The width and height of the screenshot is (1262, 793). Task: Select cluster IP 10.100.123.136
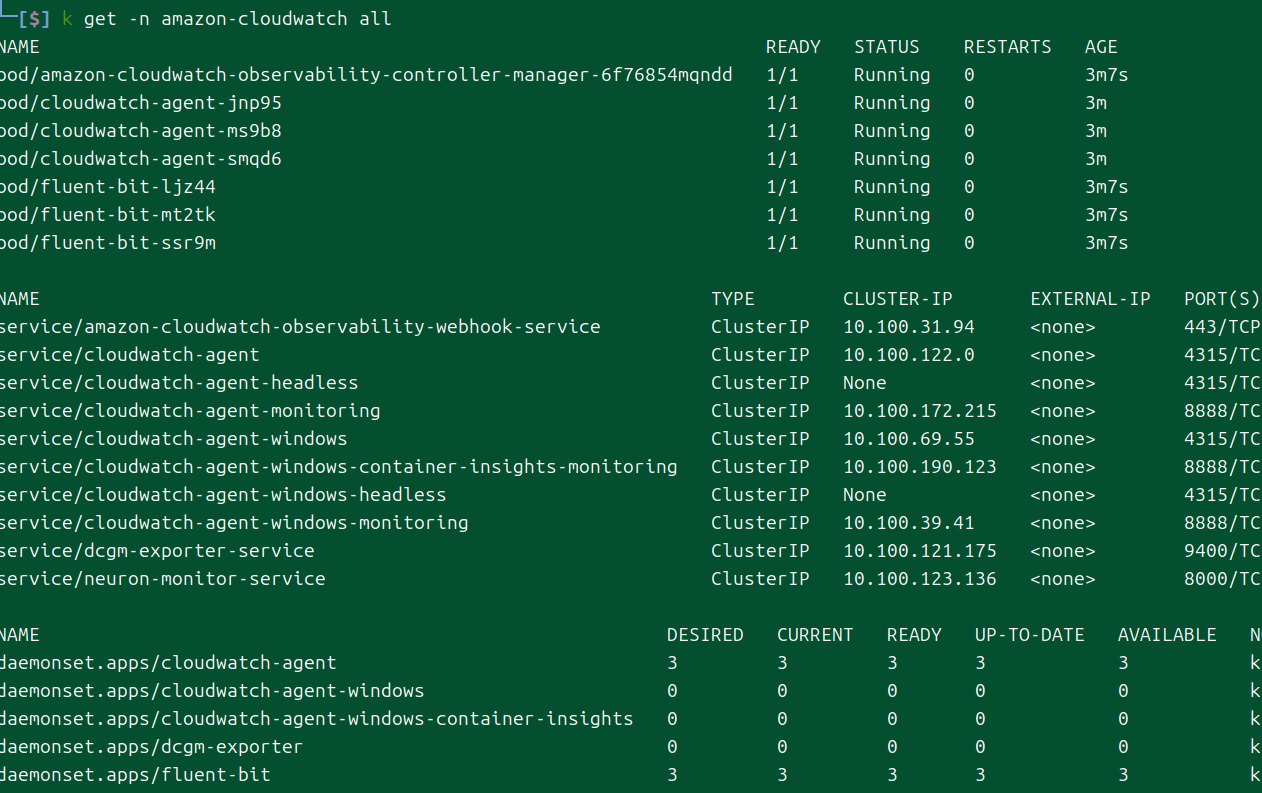click(x=920, y=579)
